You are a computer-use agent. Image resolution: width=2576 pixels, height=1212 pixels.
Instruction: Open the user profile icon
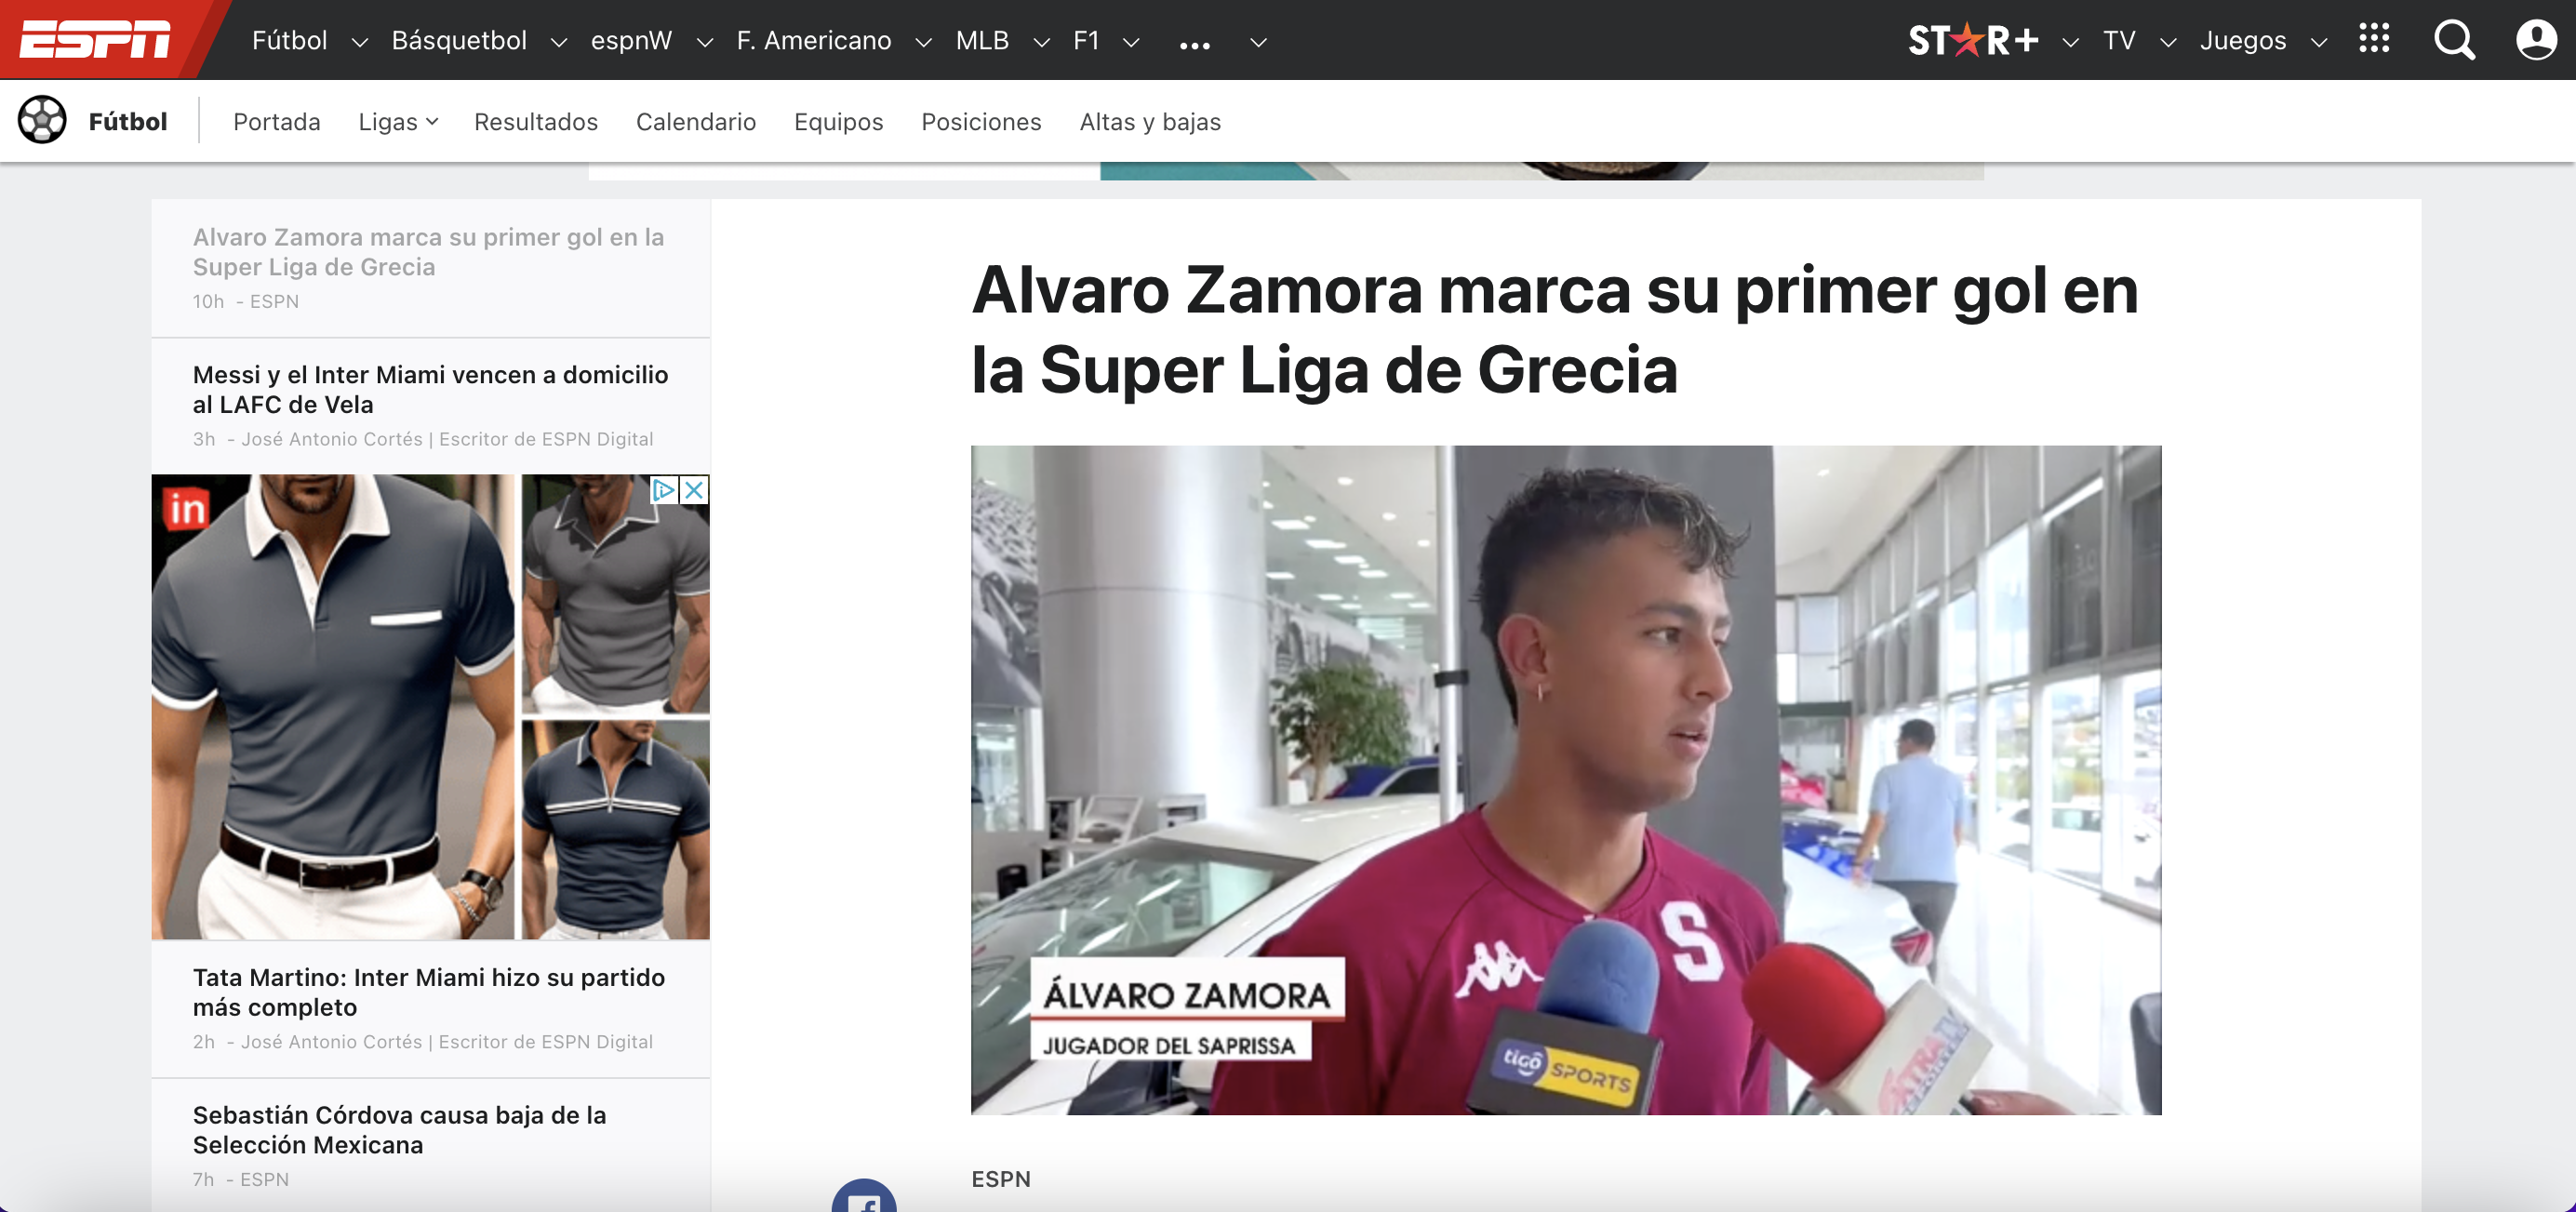(2535, 40)
